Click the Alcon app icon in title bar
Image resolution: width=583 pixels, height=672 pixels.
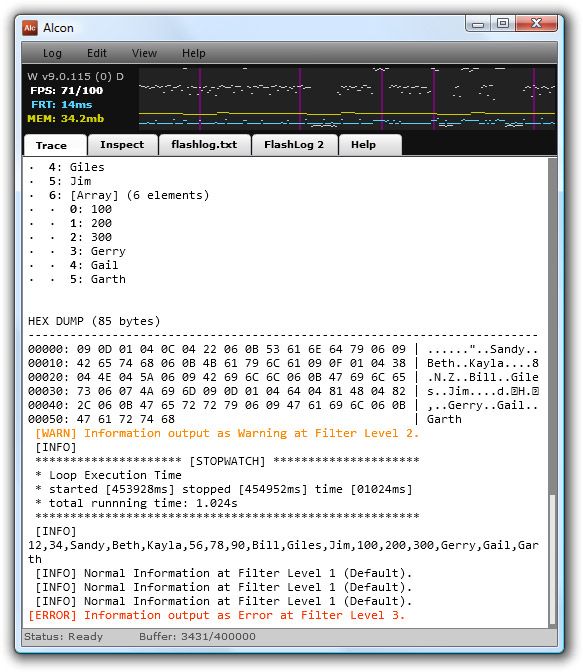click(30, 28)
